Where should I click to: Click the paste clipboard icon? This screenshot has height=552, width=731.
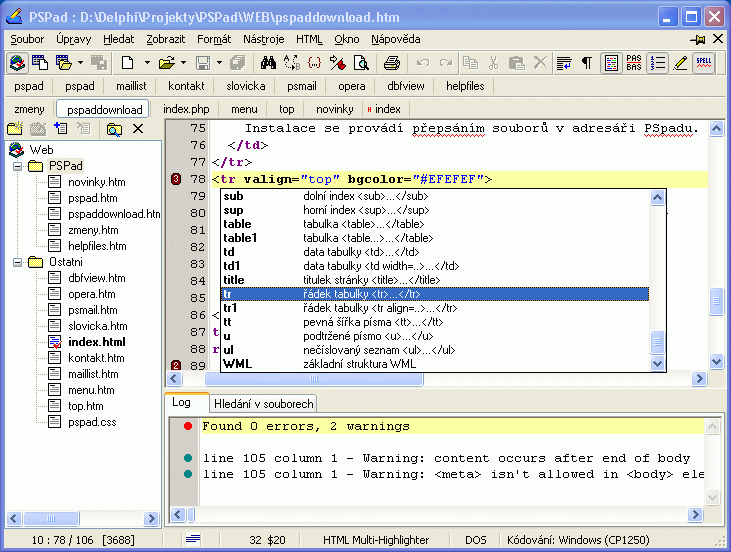(x=517, y=62)
